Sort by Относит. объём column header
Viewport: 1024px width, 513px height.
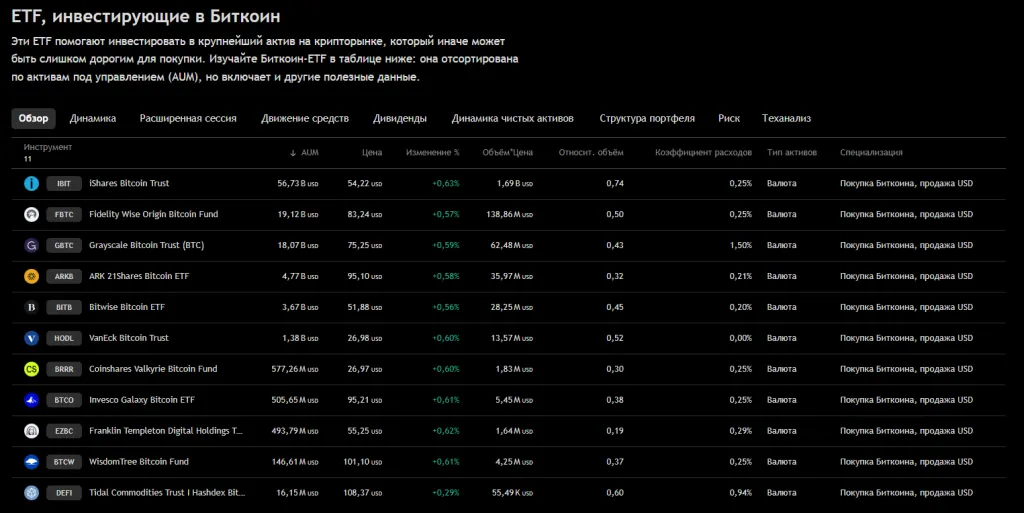tap(591, 153)
